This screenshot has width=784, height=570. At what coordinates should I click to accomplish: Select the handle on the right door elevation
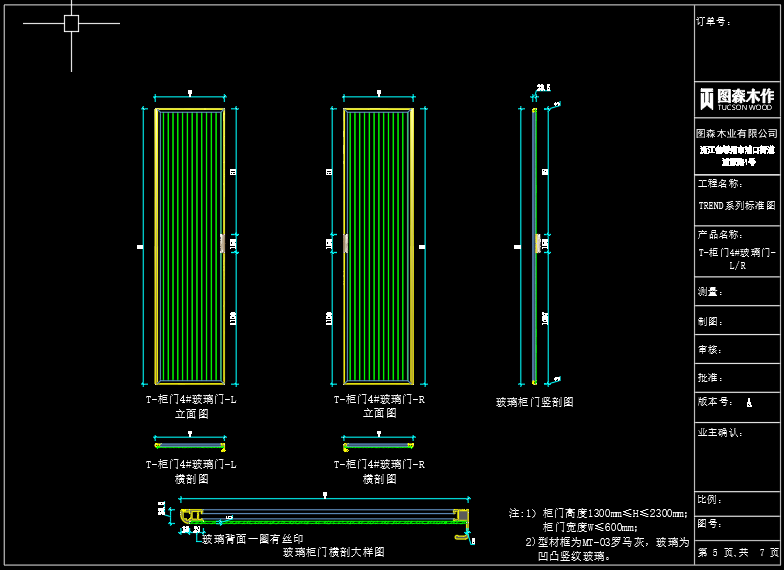click(346, 243)
